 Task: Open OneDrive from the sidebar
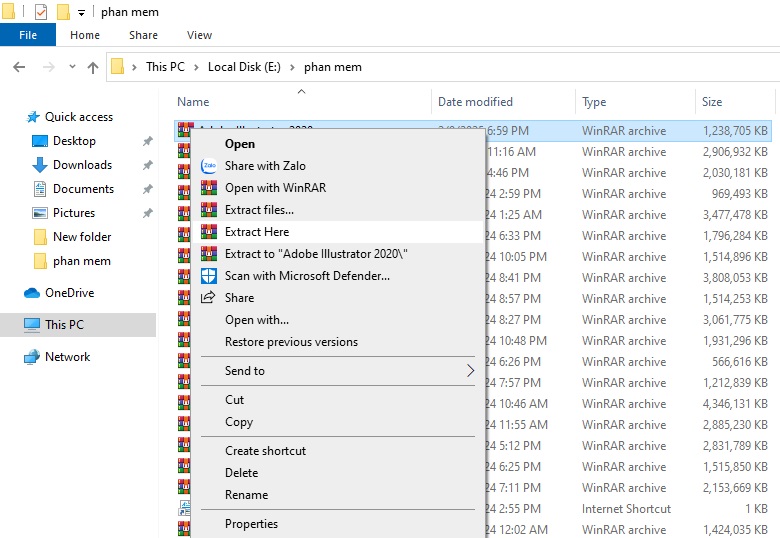[68, 293]
